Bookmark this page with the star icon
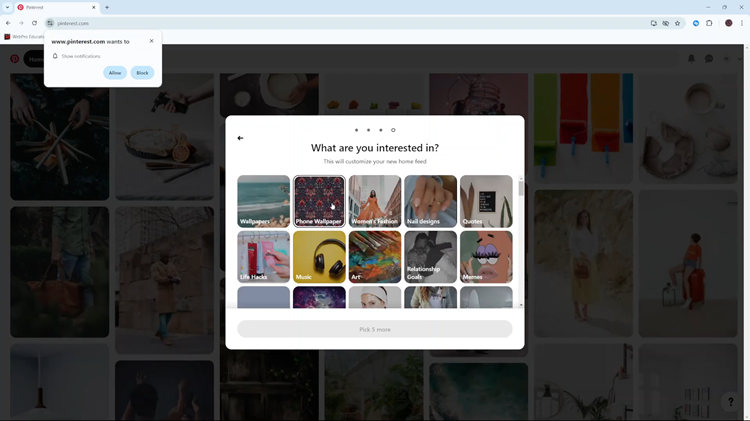This screenshot has height=421, width=750. (677, 23)
